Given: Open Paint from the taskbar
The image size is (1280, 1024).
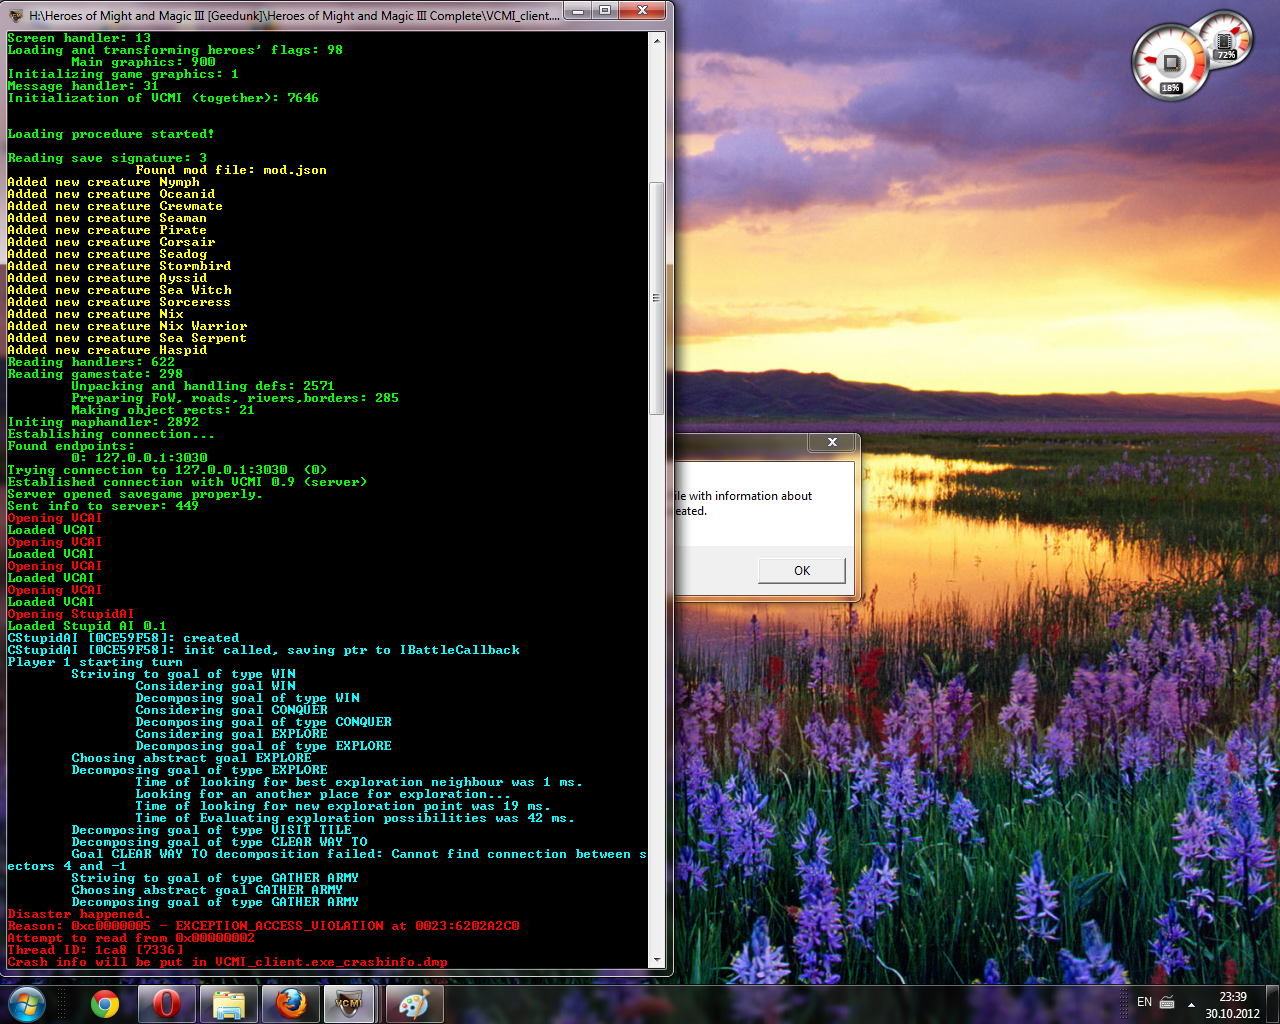Looking at the screenshot, I should coord(413,1004).
